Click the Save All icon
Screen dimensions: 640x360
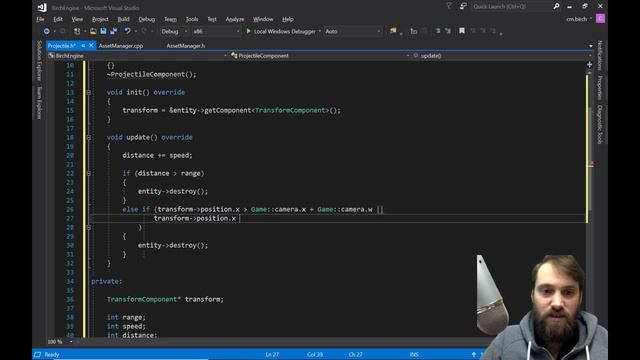(x=113, y=31)
